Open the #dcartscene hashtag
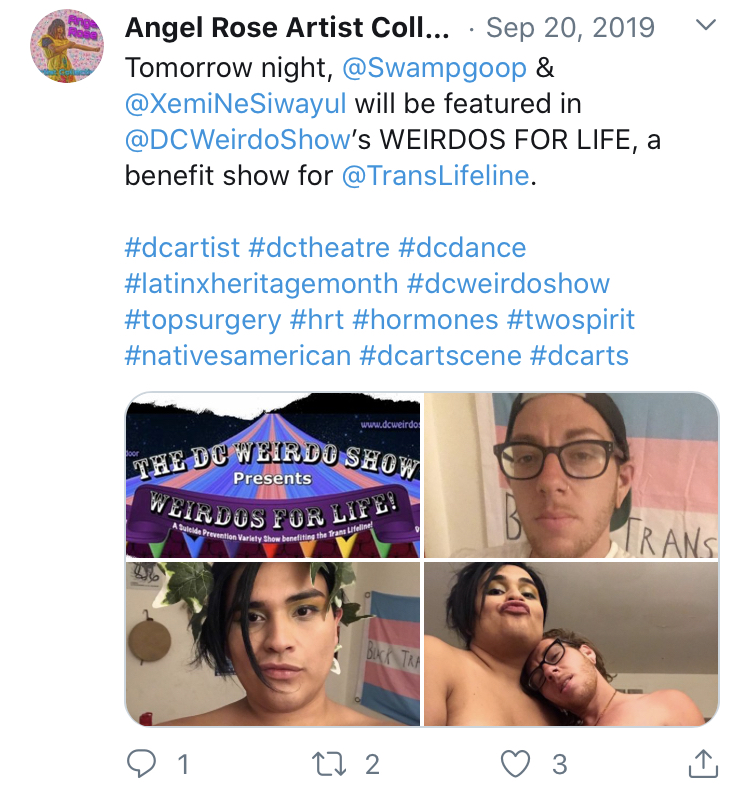Viewport: 750px width, 805px height. click(440, 355)
